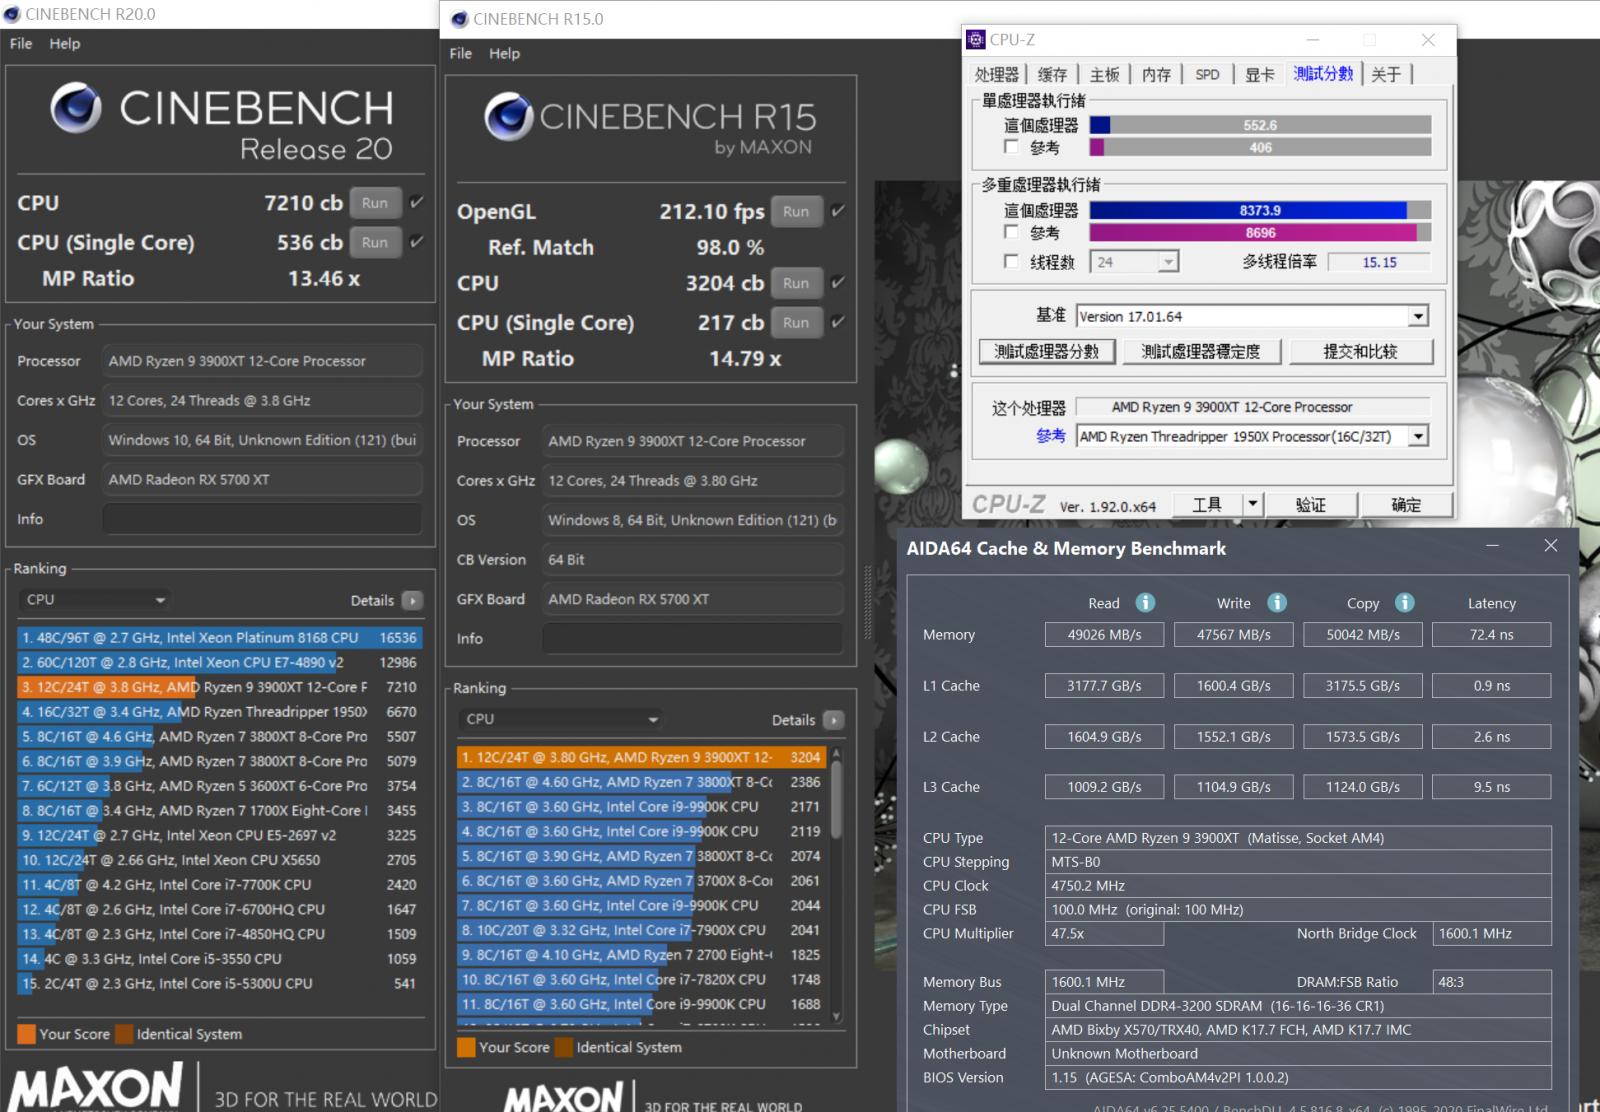Click CPU-Z title bar app icon
This screenshot has height=1112, width=1600.
976,39
